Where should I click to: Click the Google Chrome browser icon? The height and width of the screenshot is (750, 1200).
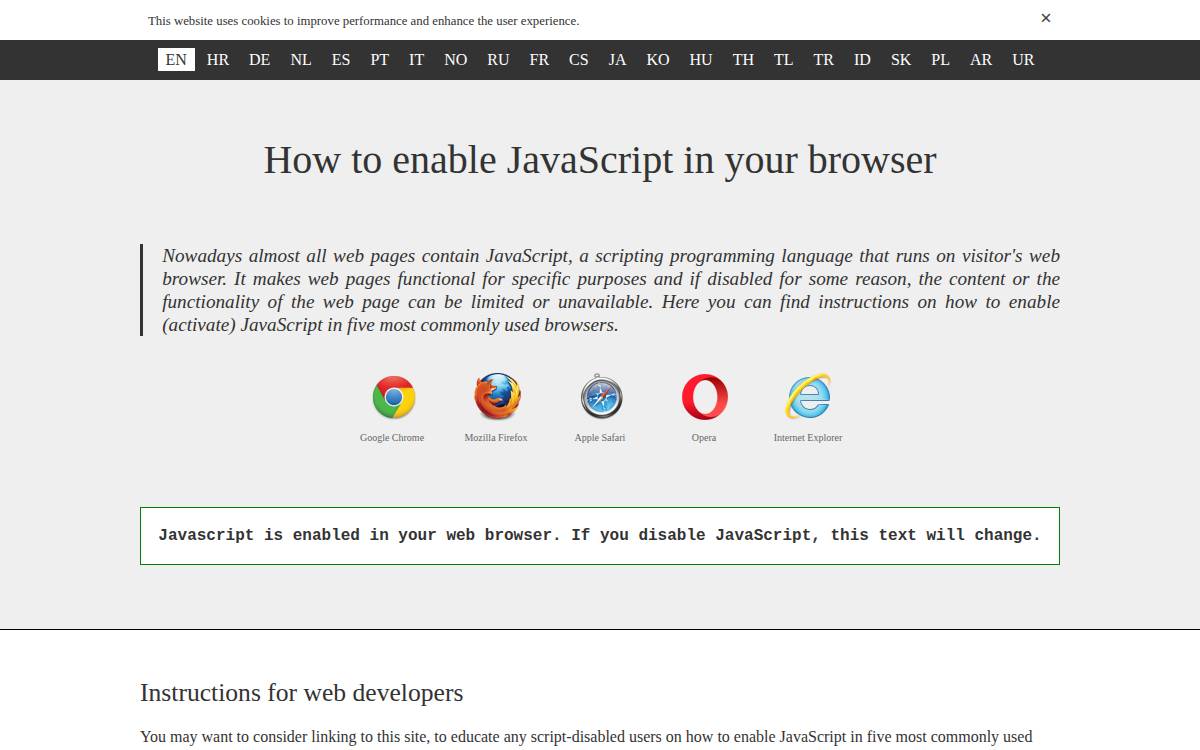pyautogui.click(x=394, y=397)
